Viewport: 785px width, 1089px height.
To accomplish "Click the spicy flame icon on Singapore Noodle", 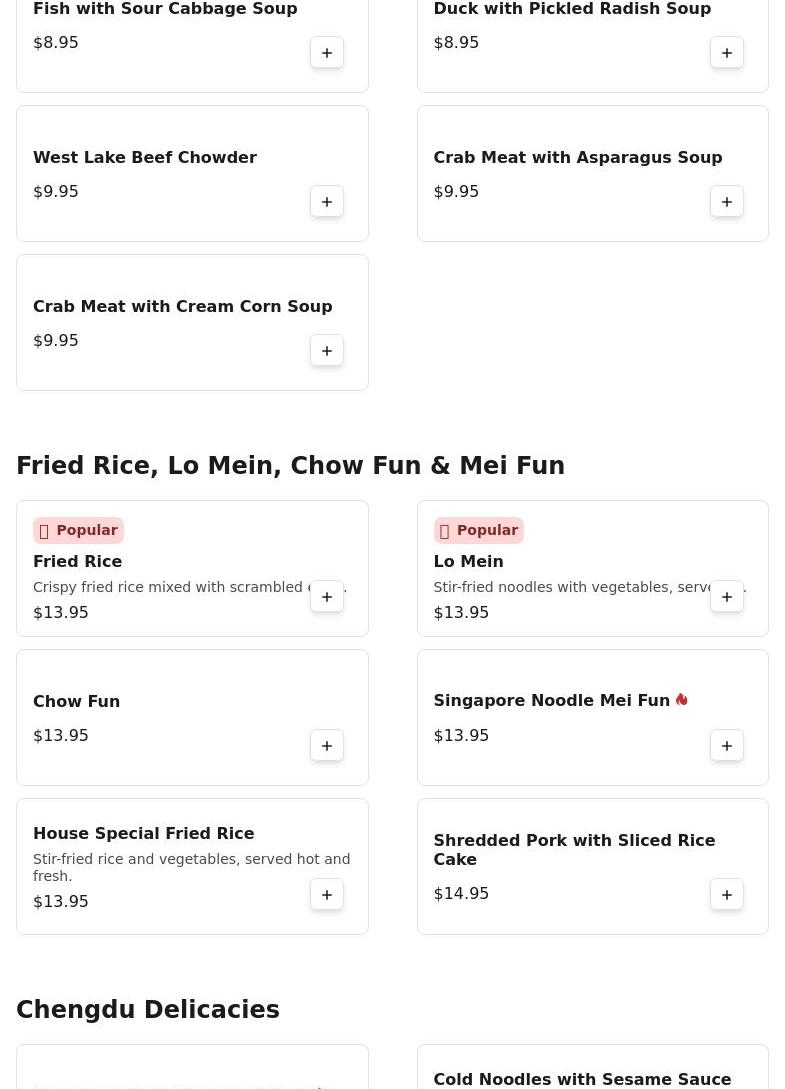I will tap(682, 700).
